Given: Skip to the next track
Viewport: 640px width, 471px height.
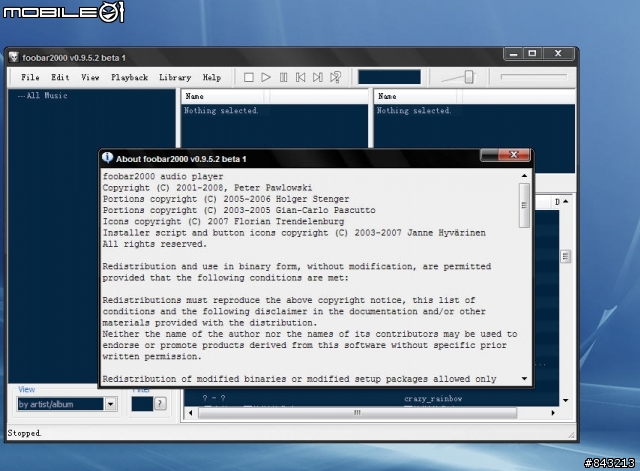Looking at the screenshot, I should tap(318, 77).
